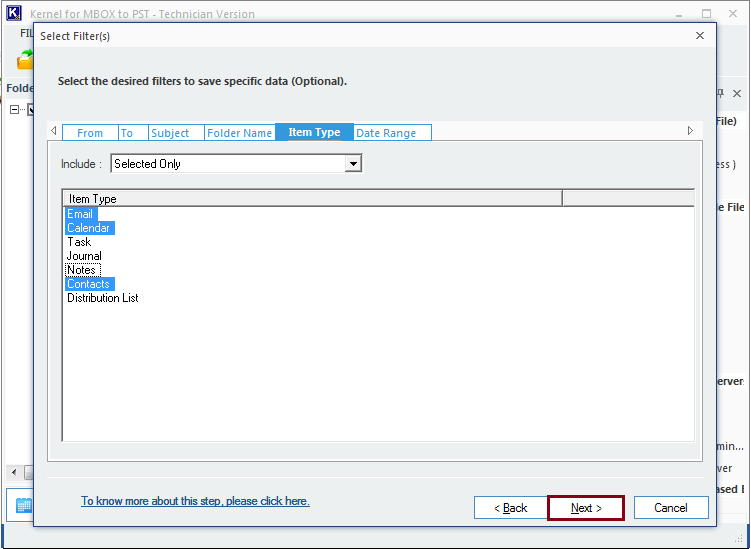
Task: Close the Select Filter(s) dialog
Action: [x=700, y=35]
